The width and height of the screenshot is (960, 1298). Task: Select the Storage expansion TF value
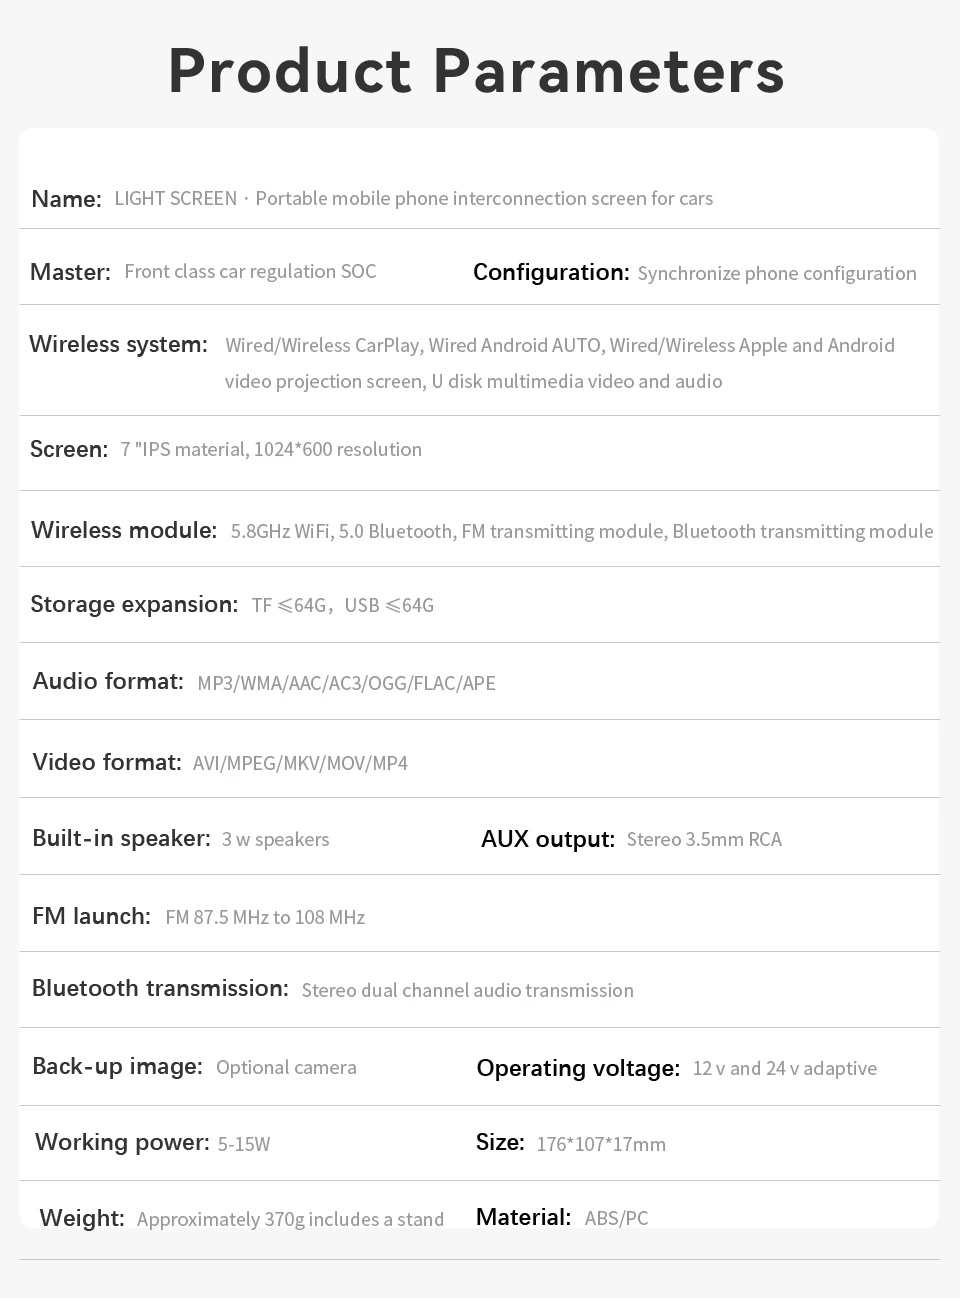[288, 605]
